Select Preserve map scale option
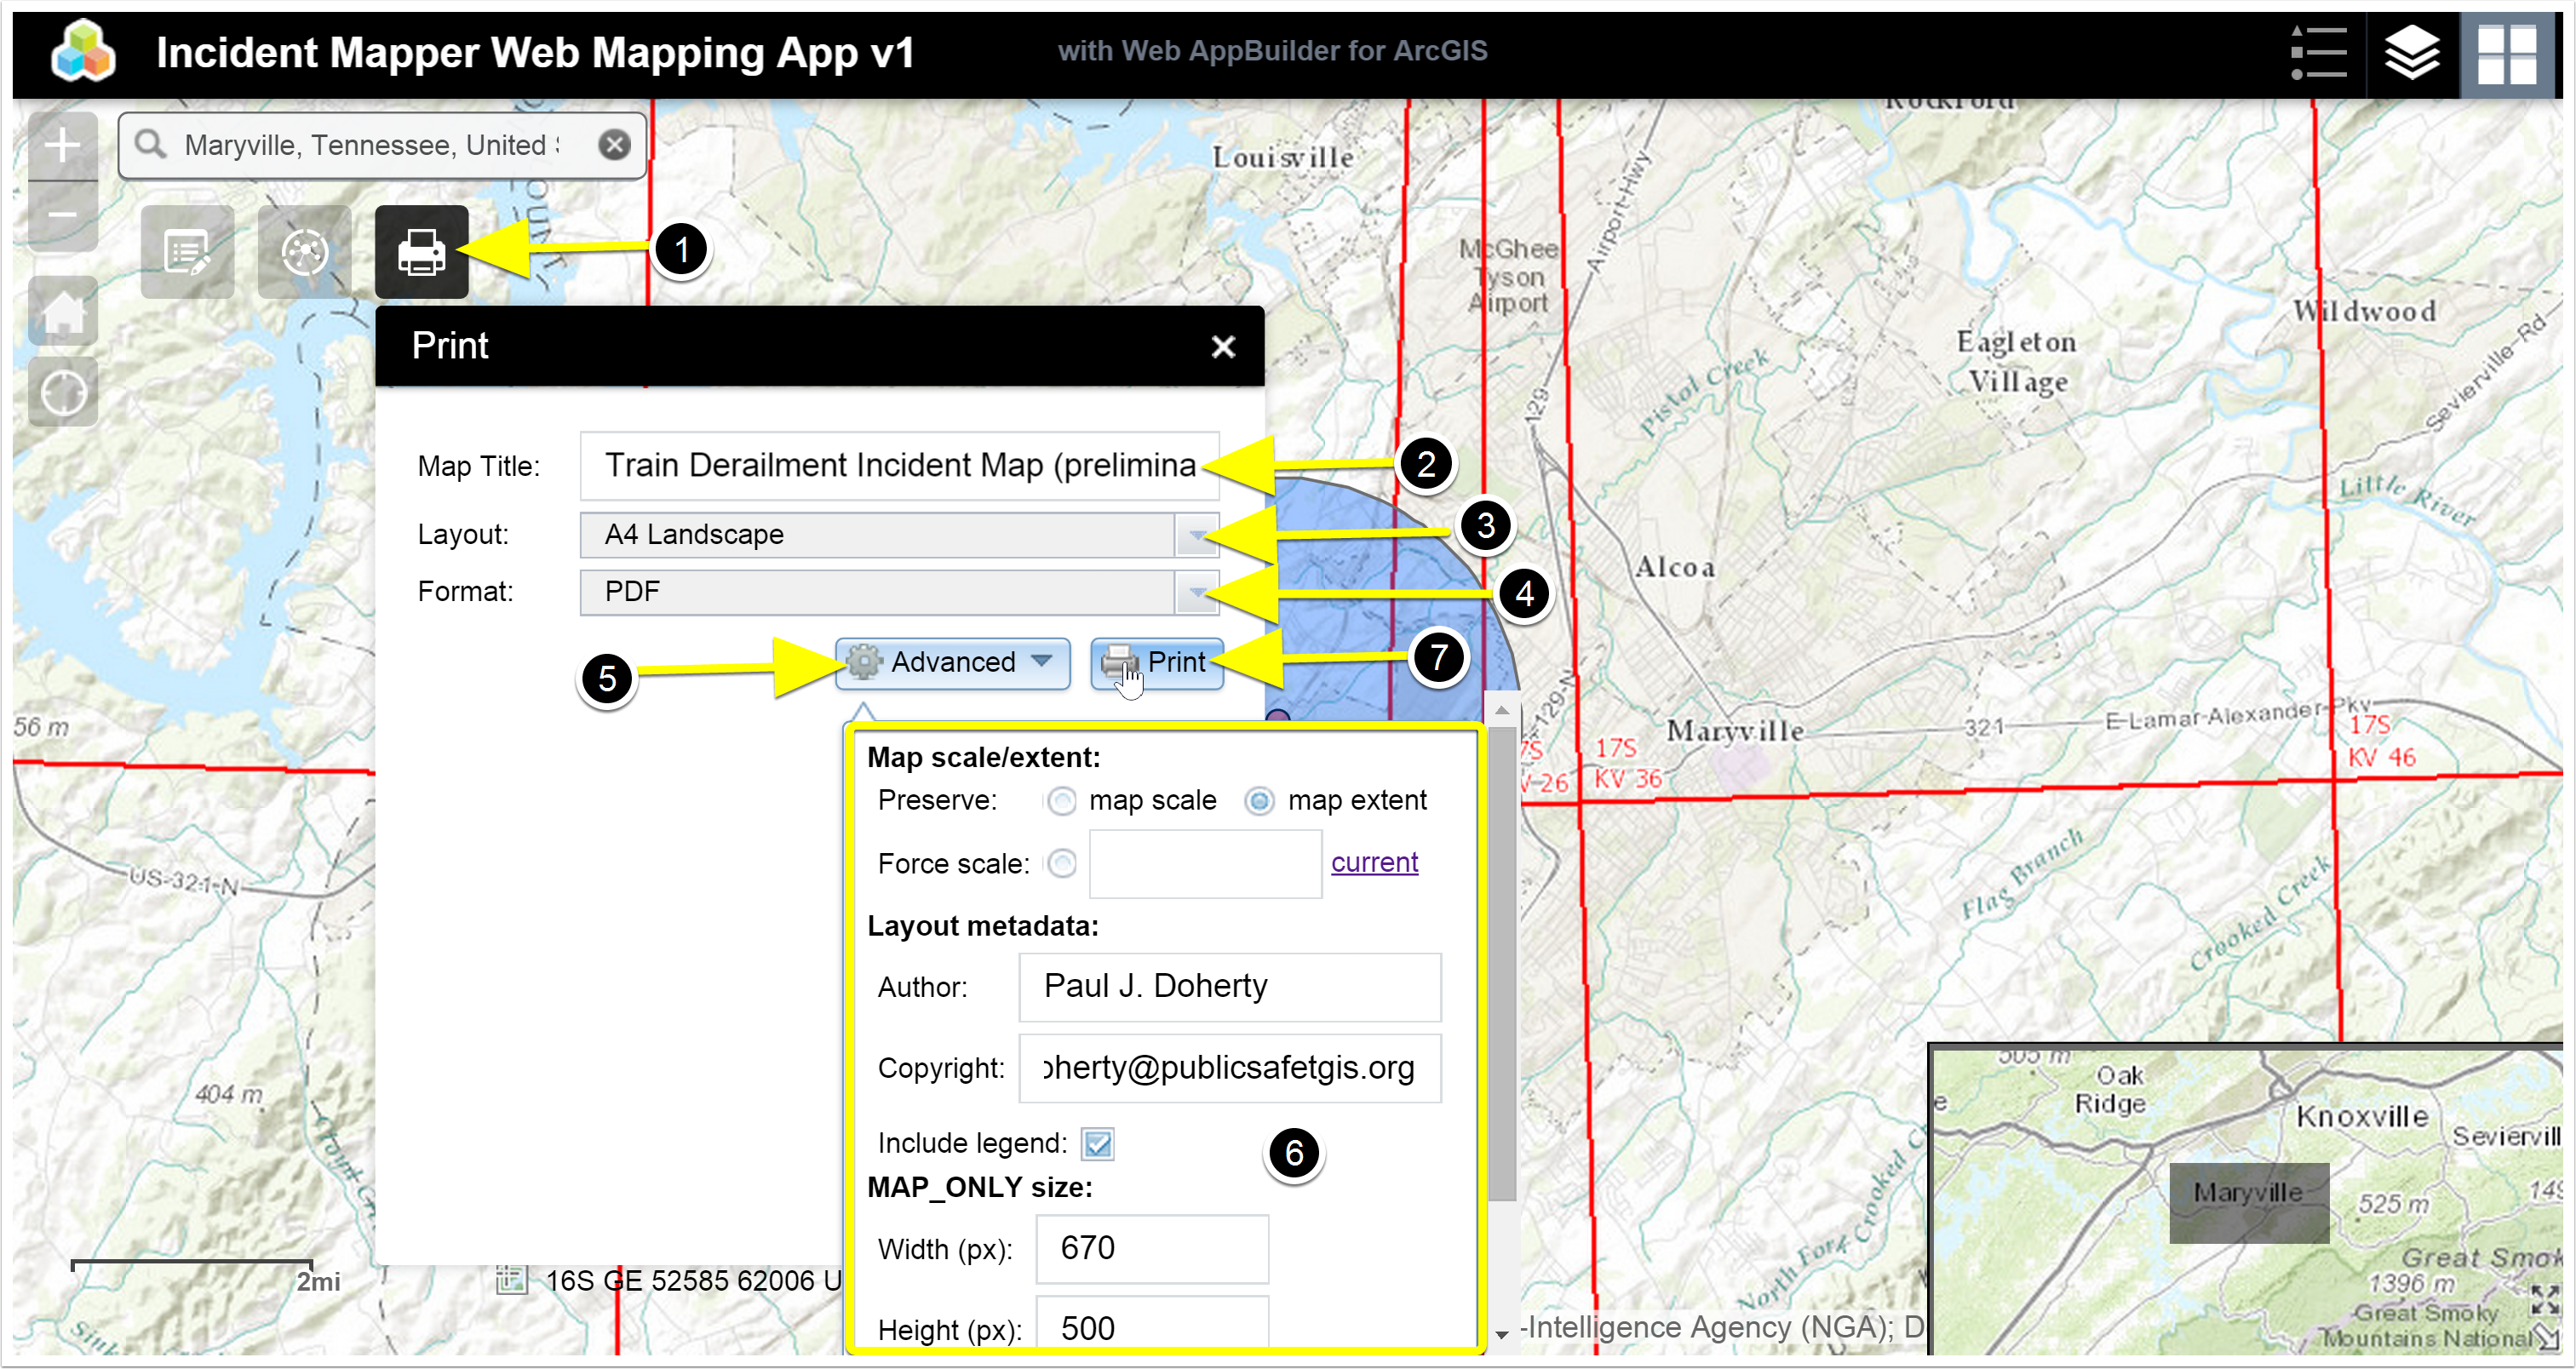 [x=1062, y=801]
